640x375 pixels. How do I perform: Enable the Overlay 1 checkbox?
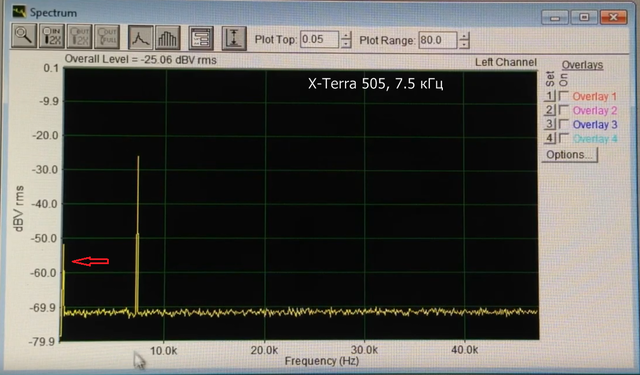564,96
